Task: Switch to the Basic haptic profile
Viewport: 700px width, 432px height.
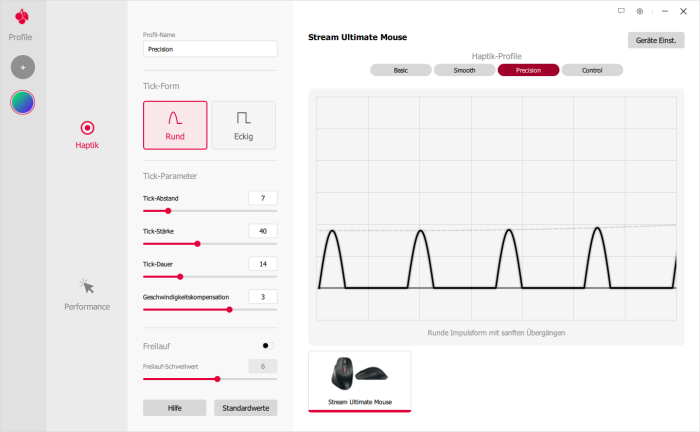Action: (400, 70)
